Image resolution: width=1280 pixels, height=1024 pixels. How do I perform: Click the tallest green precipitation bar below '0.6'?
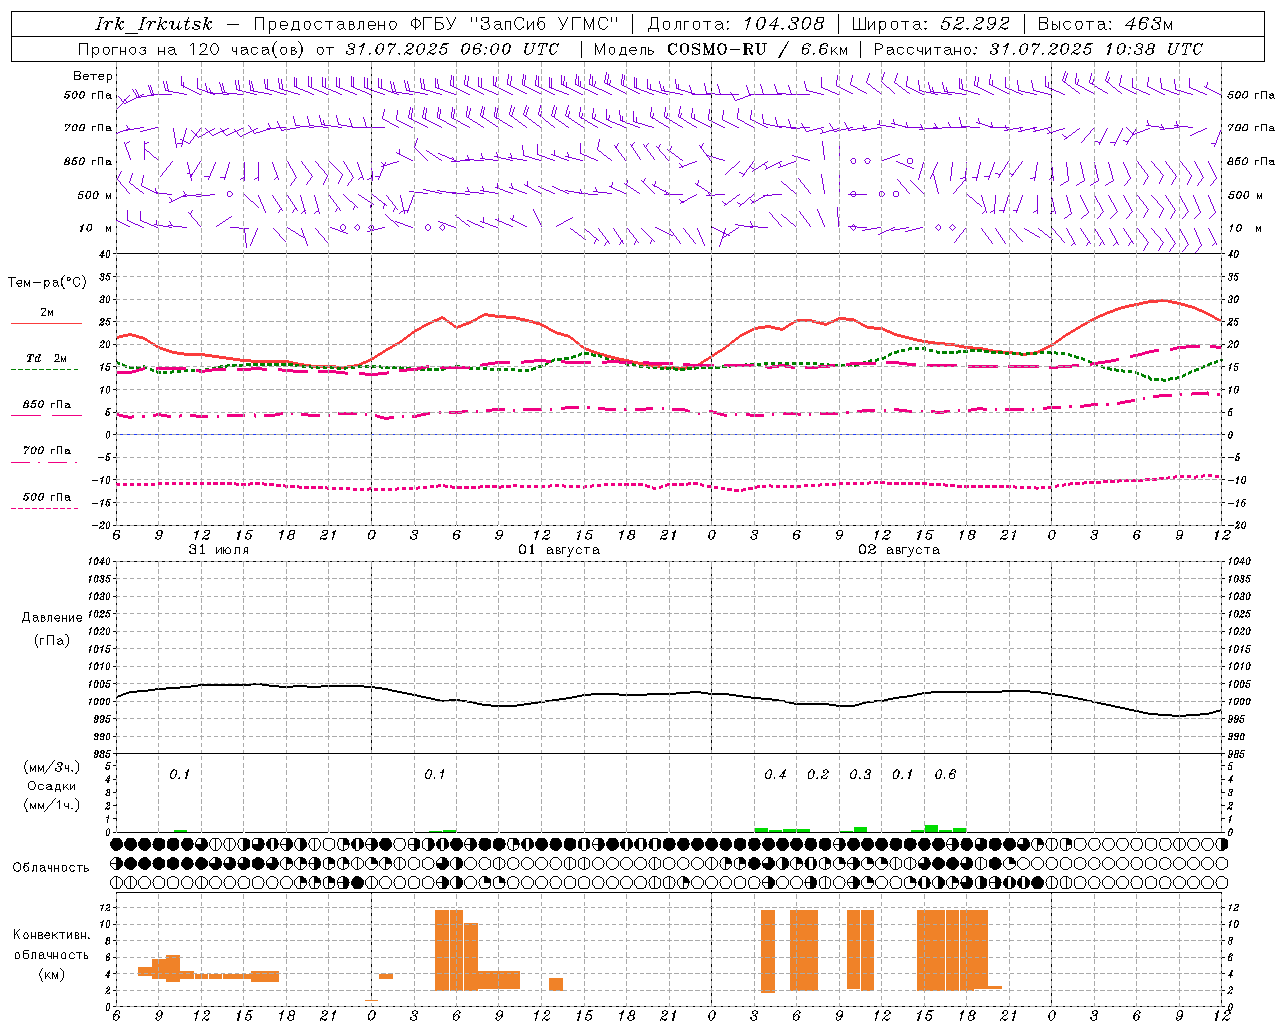(931, 828)
